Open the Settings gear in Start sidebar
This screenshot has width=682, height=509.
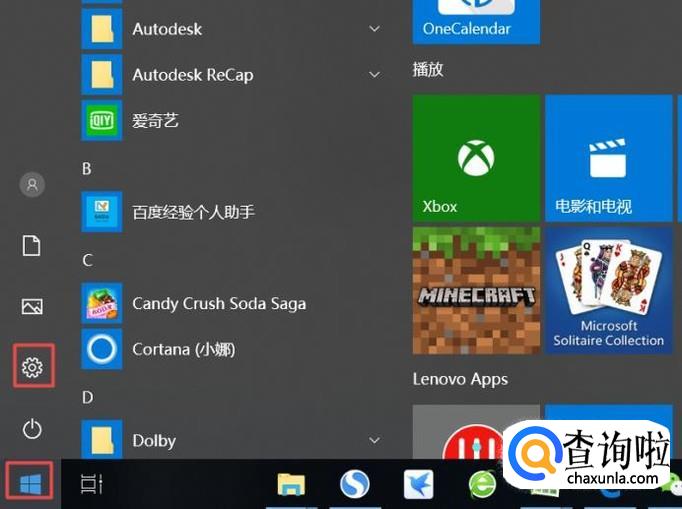click(32, 367)
